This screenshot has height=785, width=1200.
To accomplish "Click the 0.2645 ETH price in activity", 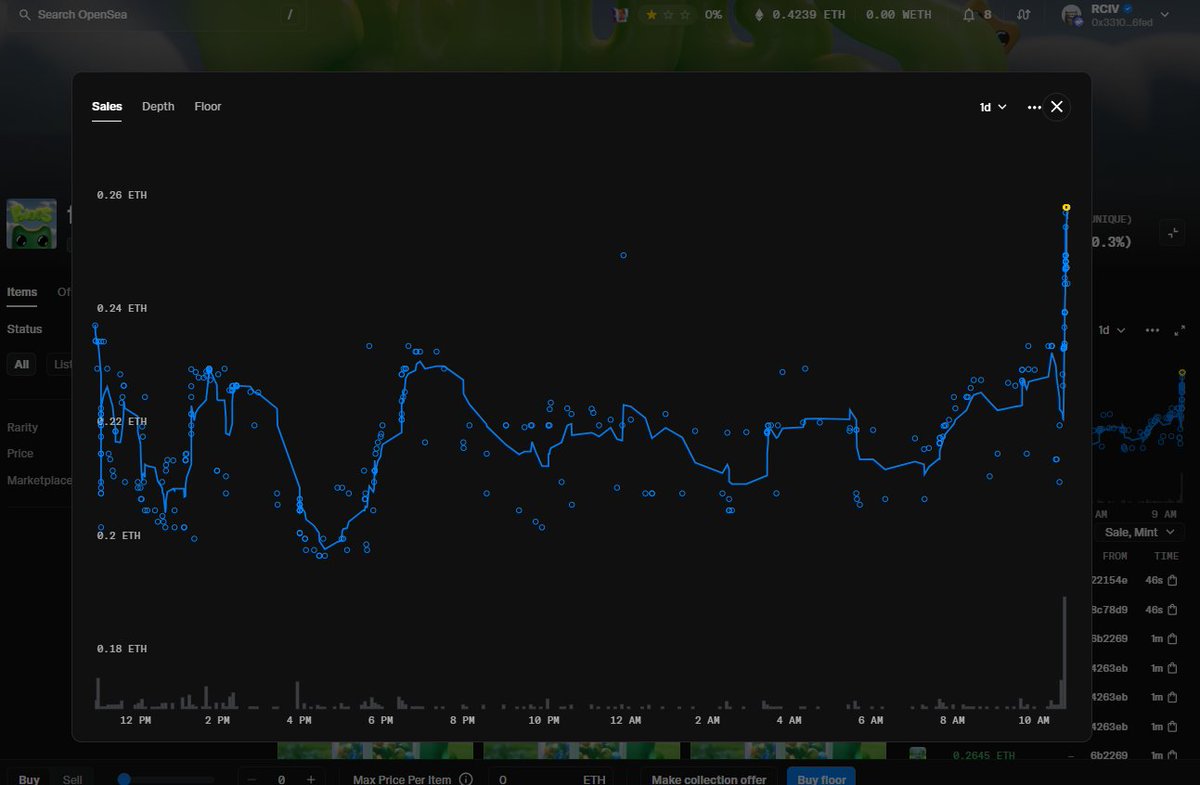I will pyautogui.click(x=984, y=755).
